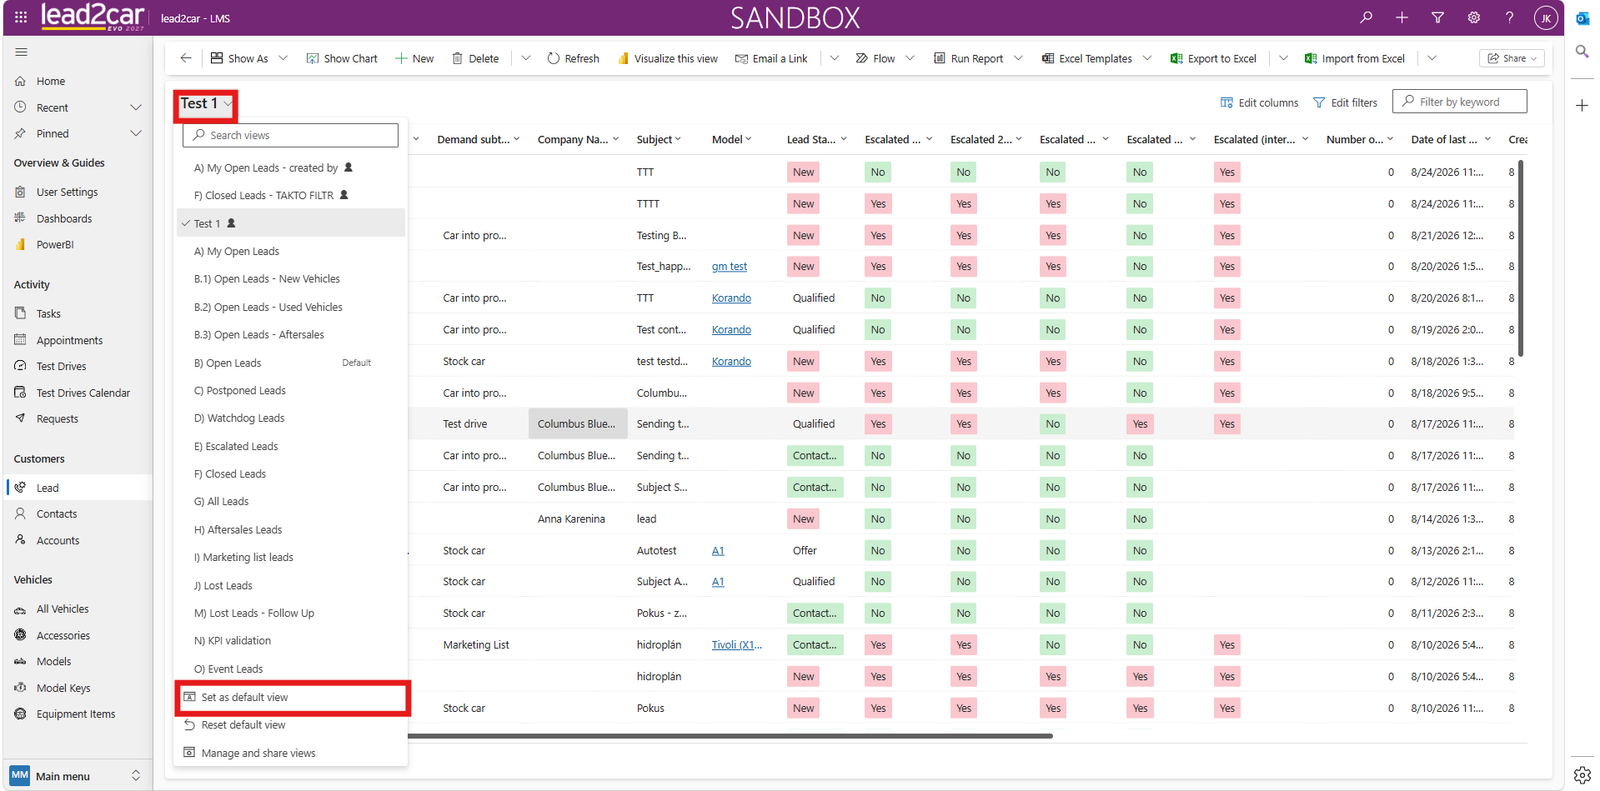Viewport: 1600px width, 791px height.
Task: Open the Test 1 view selector dropdown
Action: coord(207,103)
